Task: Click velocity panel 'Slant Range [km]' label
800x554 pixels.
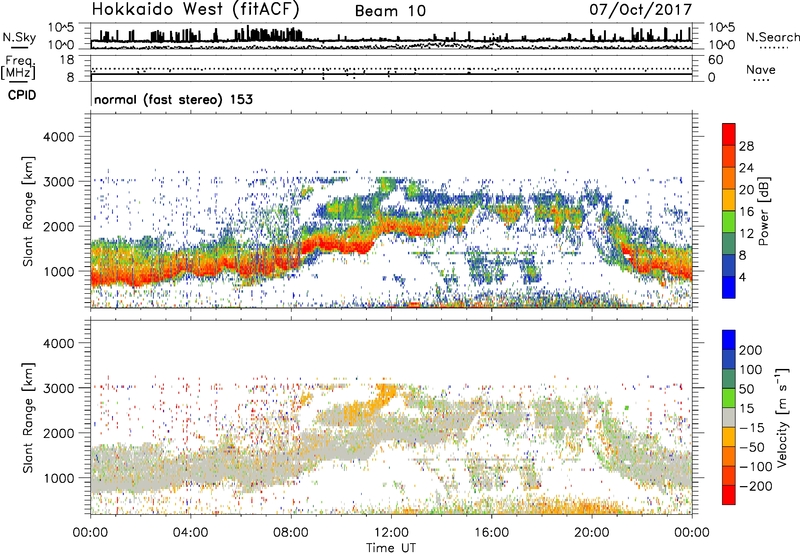Action: click(x=28, y=418)
